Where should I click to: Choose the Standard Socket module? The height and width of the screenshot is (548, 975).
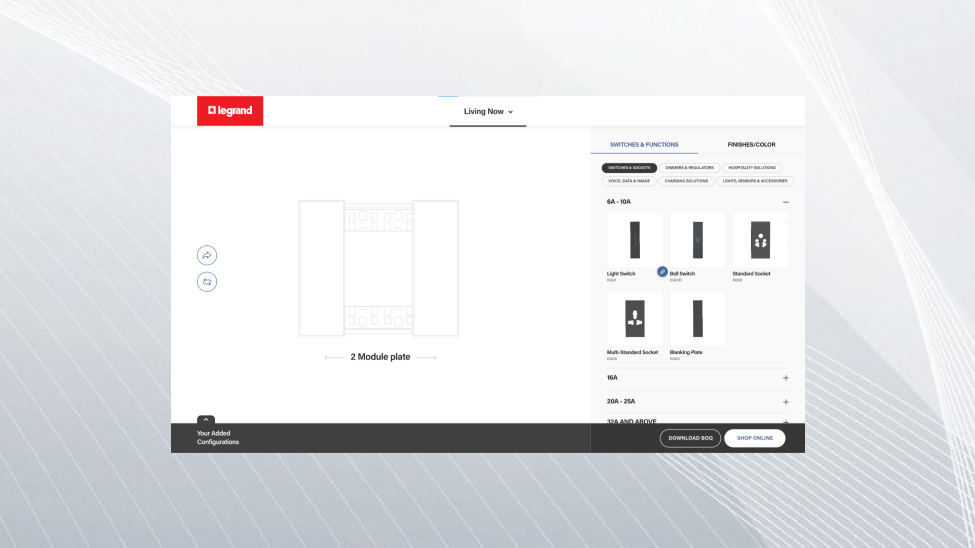point(760,240)
